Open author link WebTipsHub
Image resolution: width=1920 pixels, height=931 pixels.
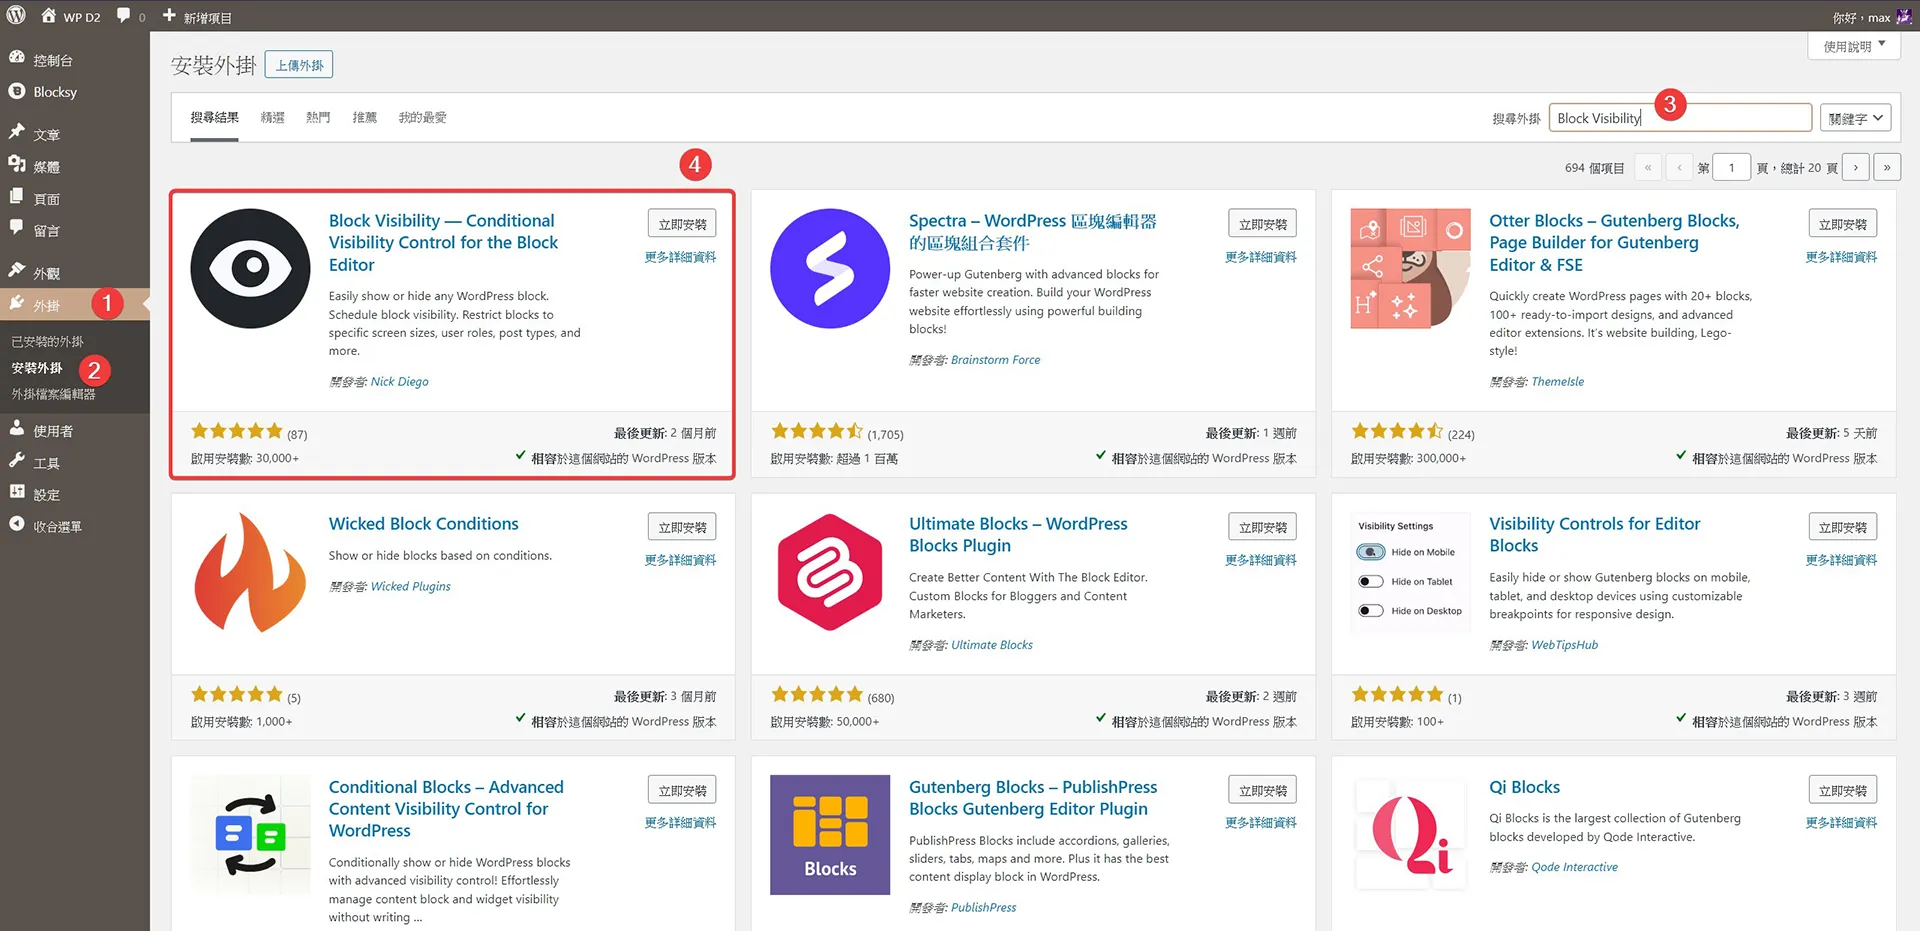(1564, 645)
